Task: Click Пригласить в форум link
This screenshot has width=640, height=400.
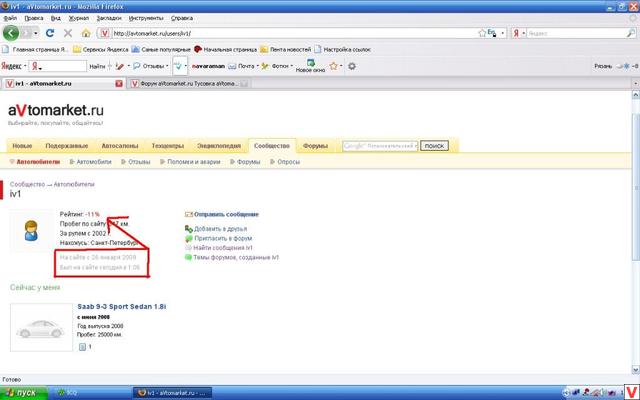Action: point(223,238)
